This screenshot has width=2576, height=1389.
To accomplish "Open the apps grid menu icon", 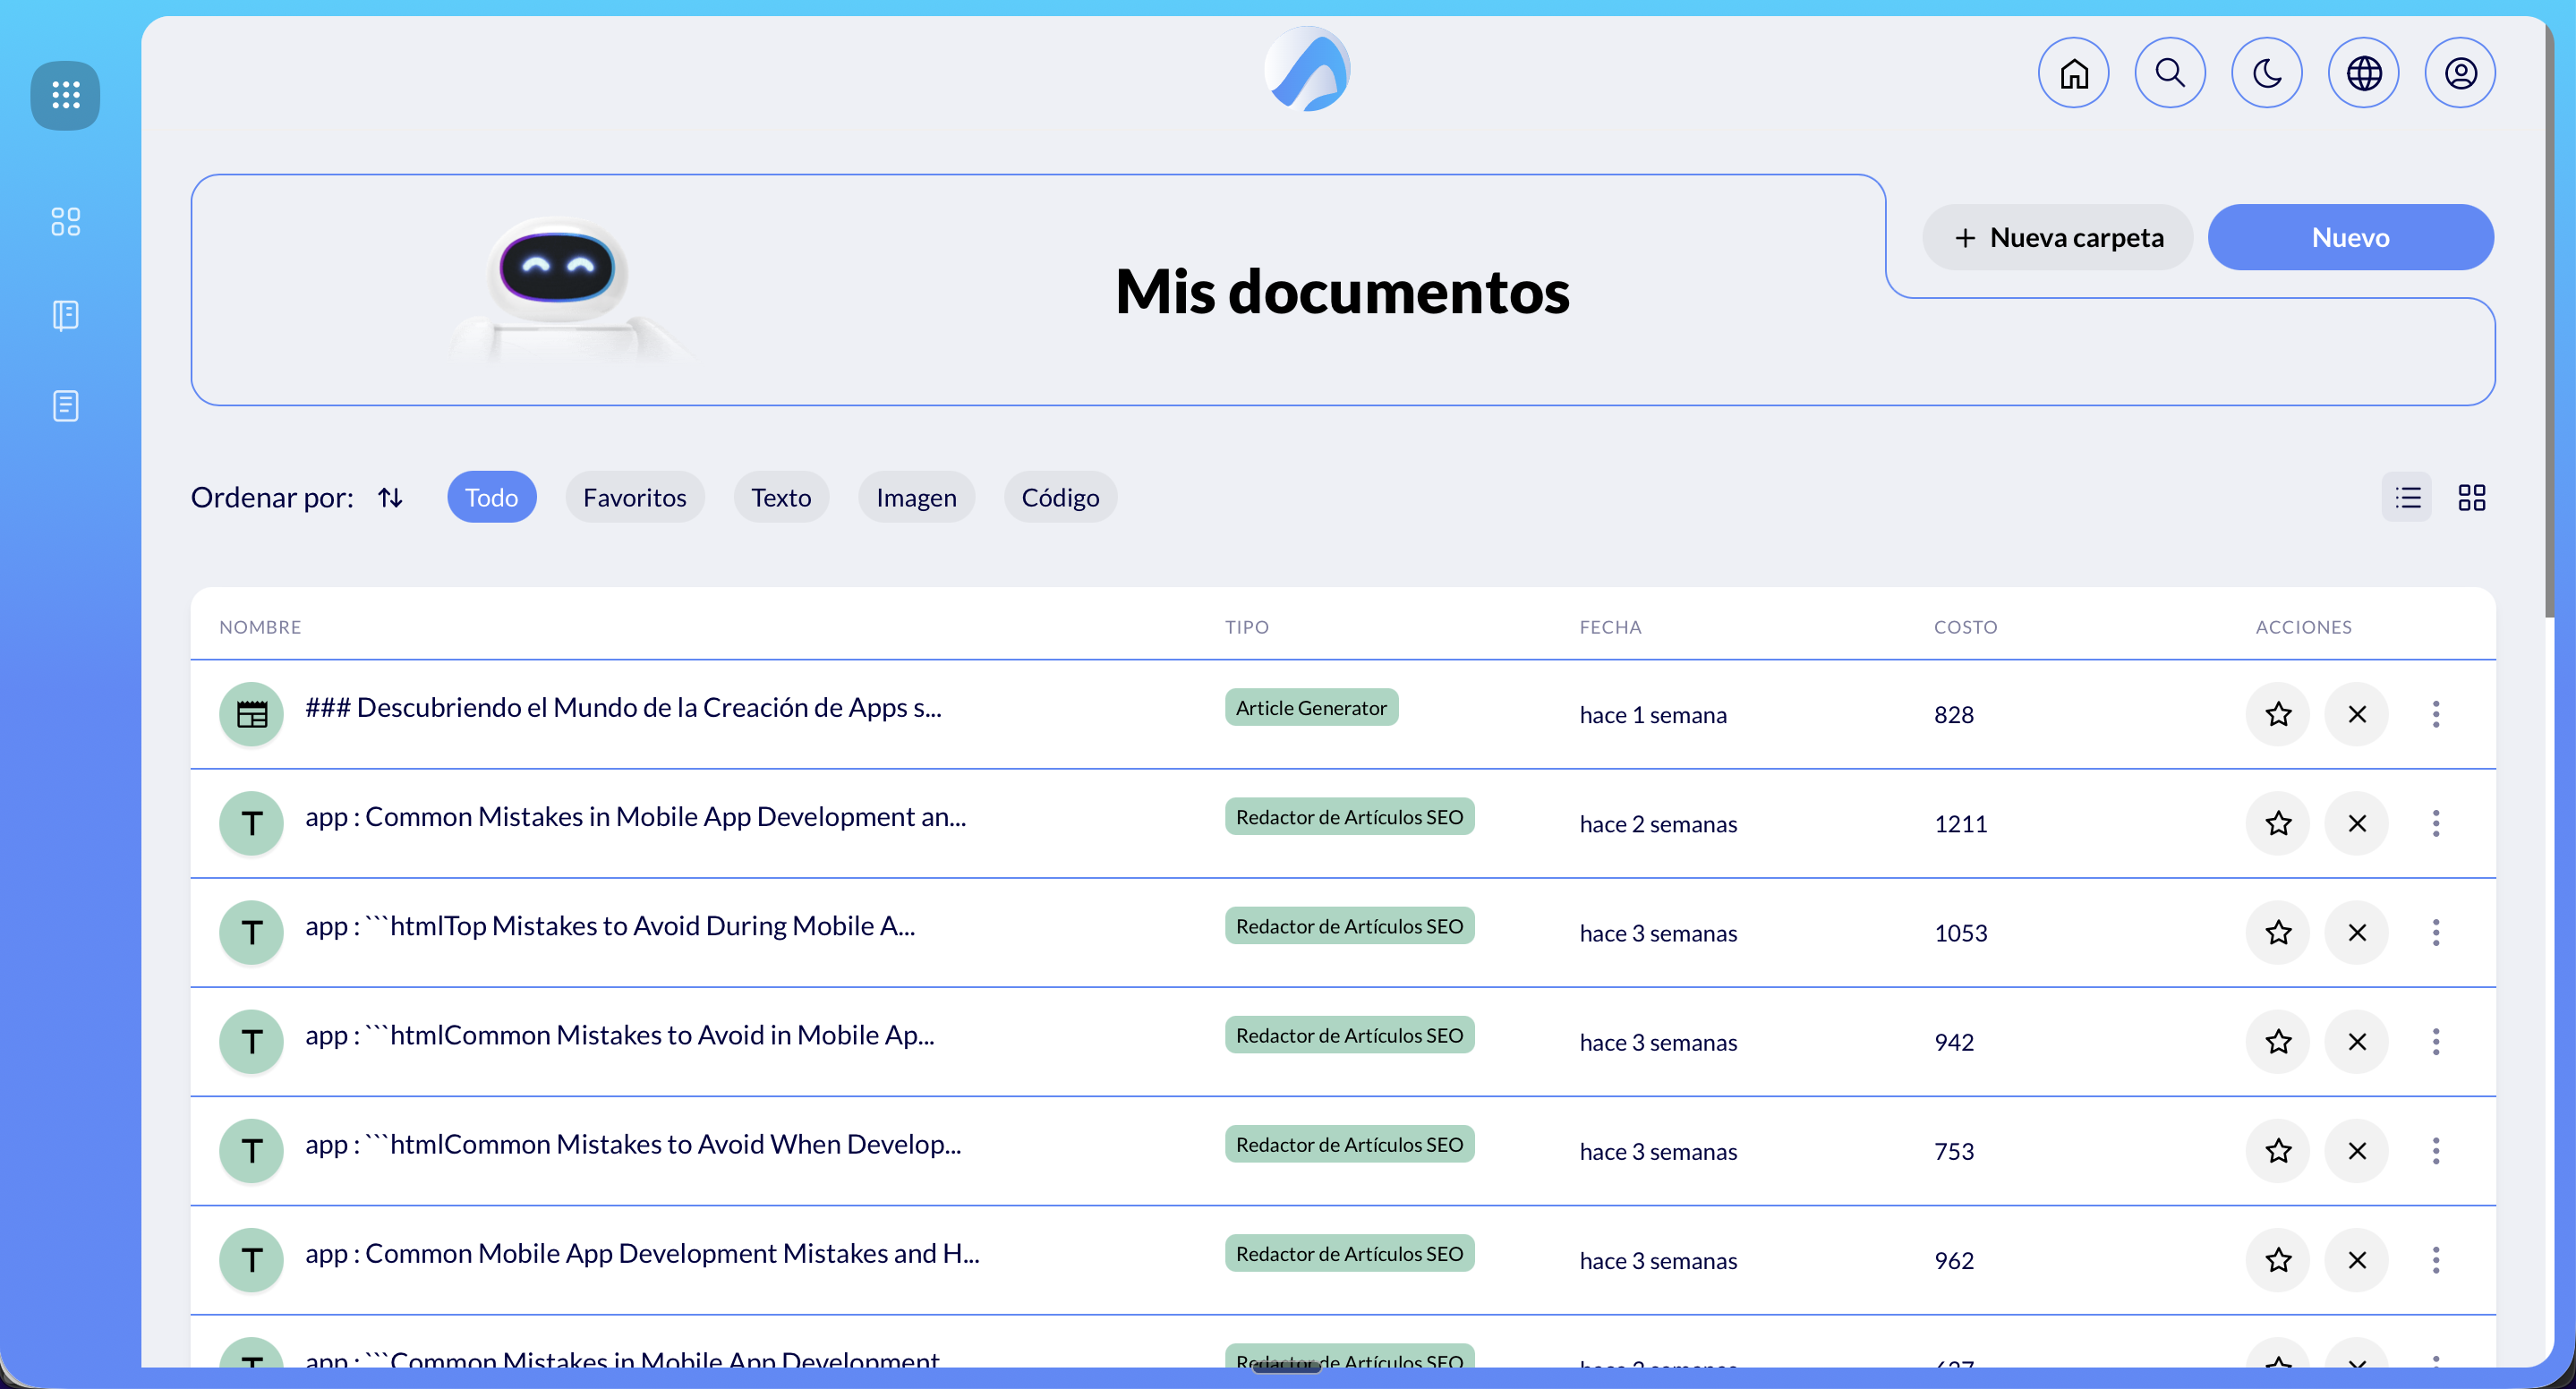I will click(x=65, y=95).
